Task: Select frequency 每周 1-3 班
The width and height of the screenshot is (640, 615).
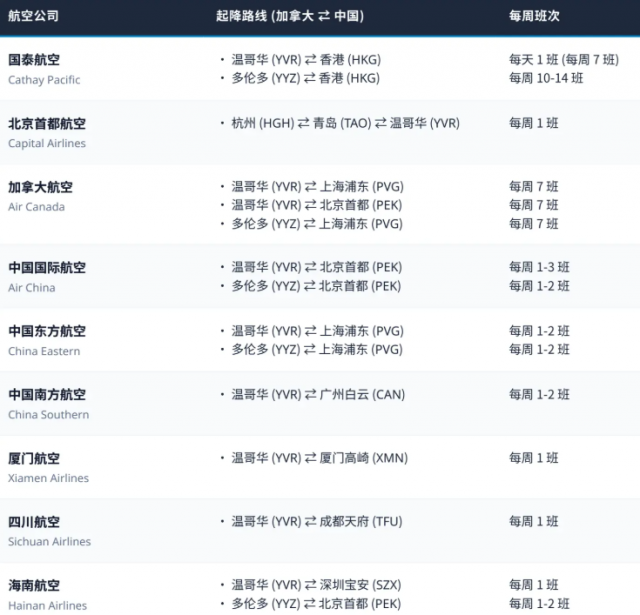Action: pyautogui.click(x=539, y=267)
